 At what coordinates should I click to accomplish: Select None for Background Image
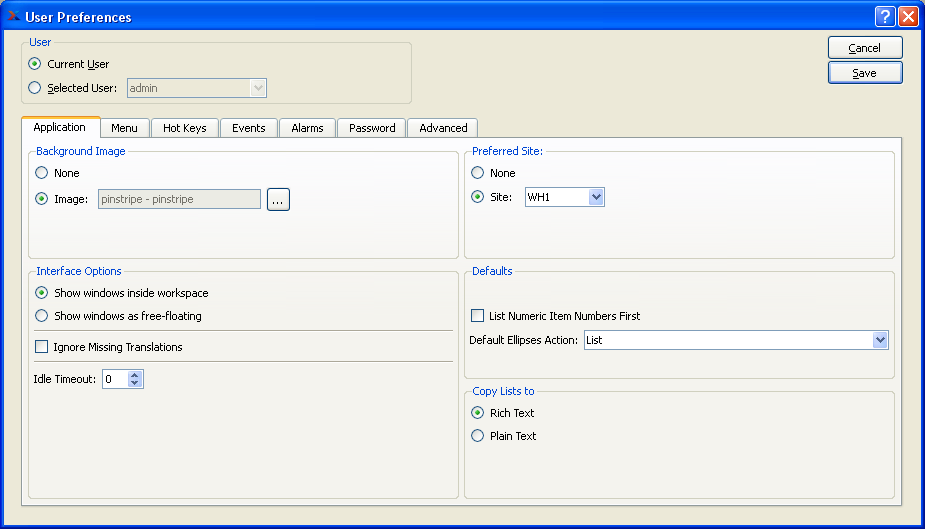tap(41, 173)
